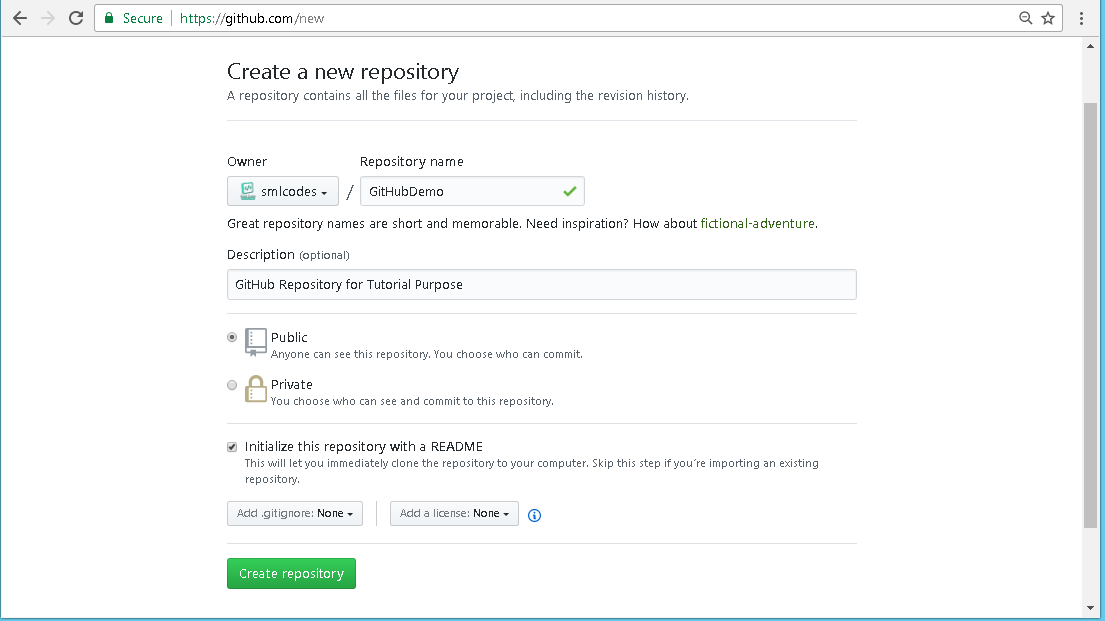The width and height of the screenshot is (1105, 621).
Task: Open Chrome's three-dot menu
Action: coord(1082,18)
